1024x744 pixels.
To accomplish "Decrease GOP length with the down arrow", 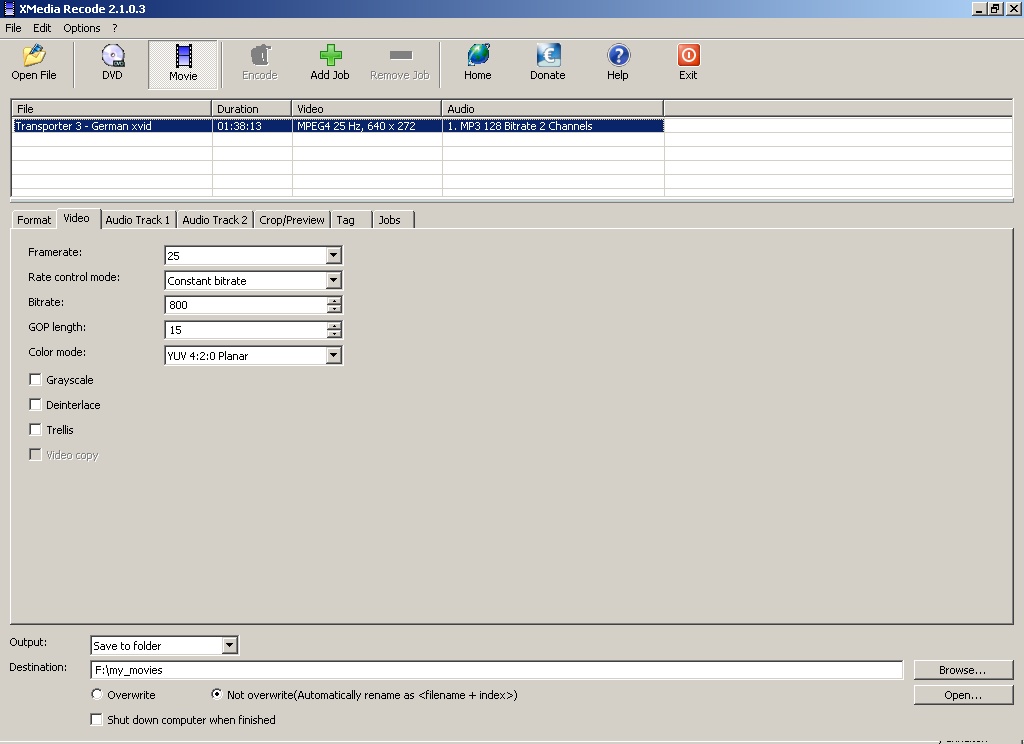I will 334,333.
